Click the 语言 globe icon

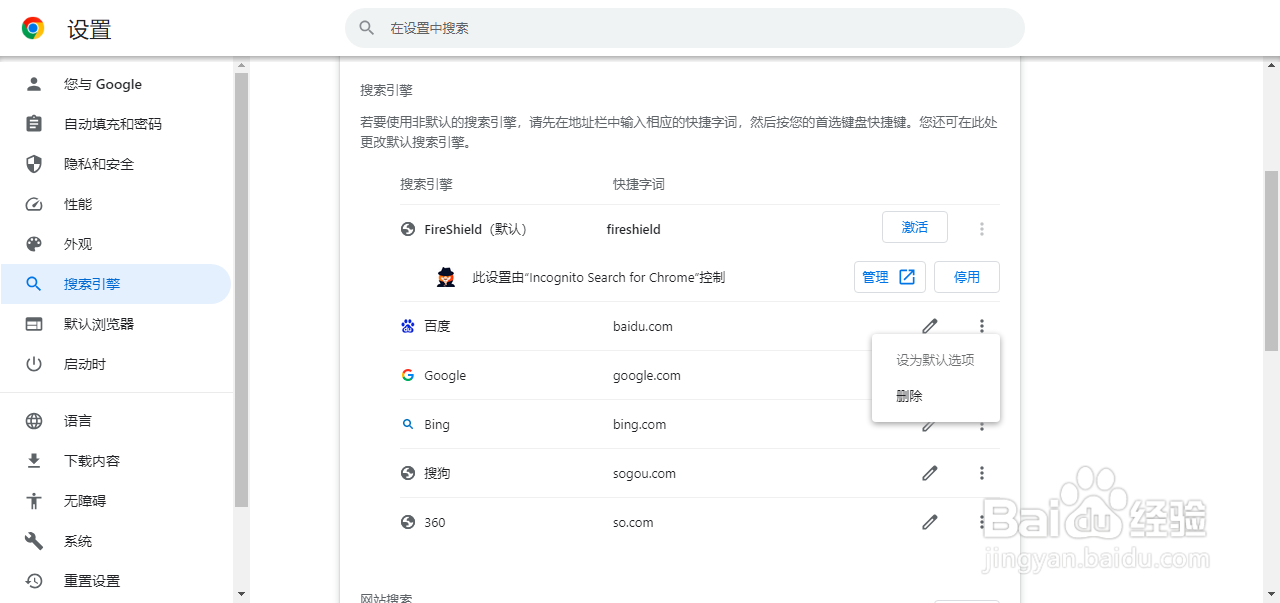tap(34, 421)
